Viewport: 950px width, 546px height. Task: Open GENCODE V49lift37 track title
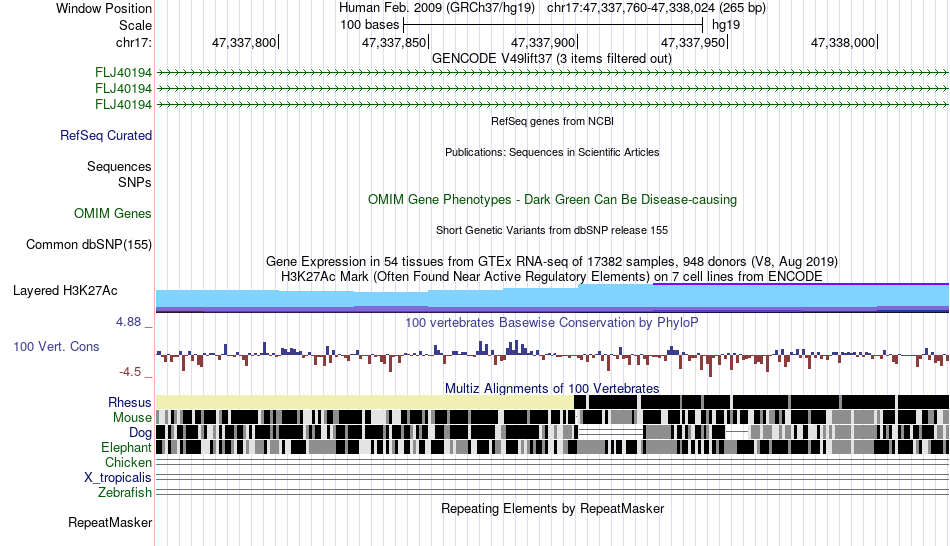coord(552,59)
